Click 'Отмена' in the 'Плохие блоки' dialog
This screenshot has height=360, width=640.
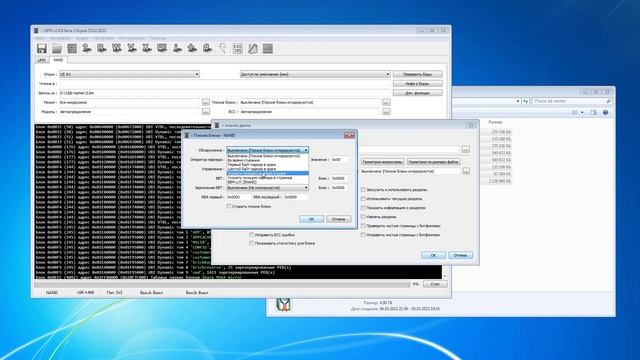click(x=338, y=219)
